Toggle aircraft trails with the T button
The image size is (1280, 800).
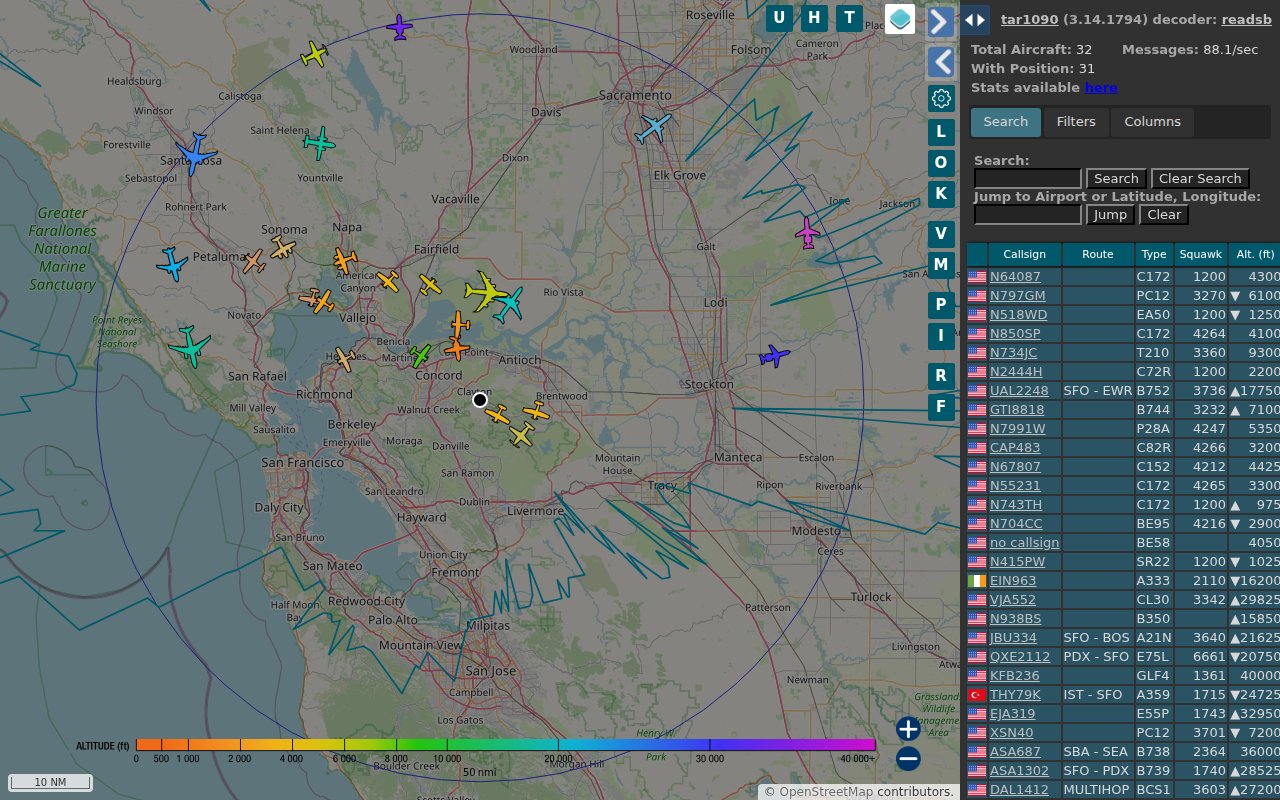[x=849, y=17]
